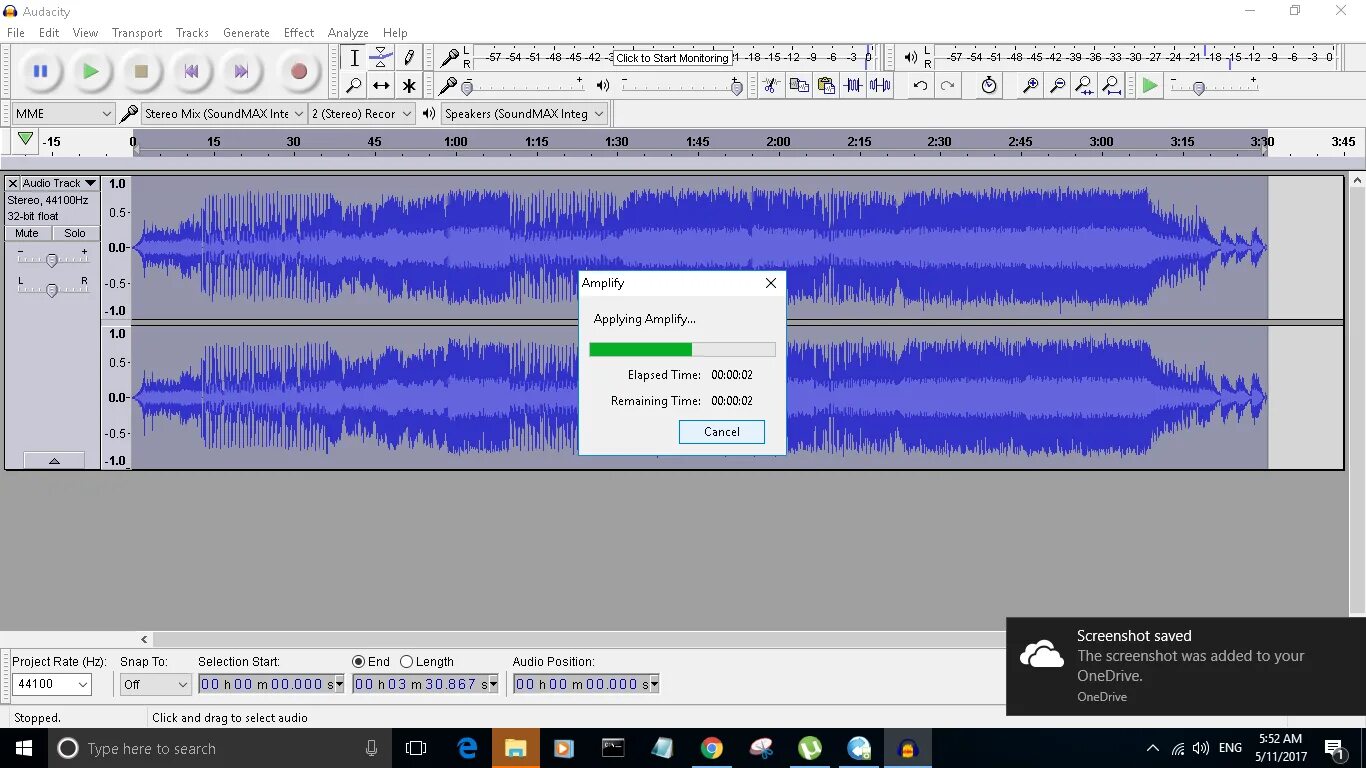Screen dimensions: 1366x768
Task: Close the Audio Track with X button
Action: (x=13, y=183)
